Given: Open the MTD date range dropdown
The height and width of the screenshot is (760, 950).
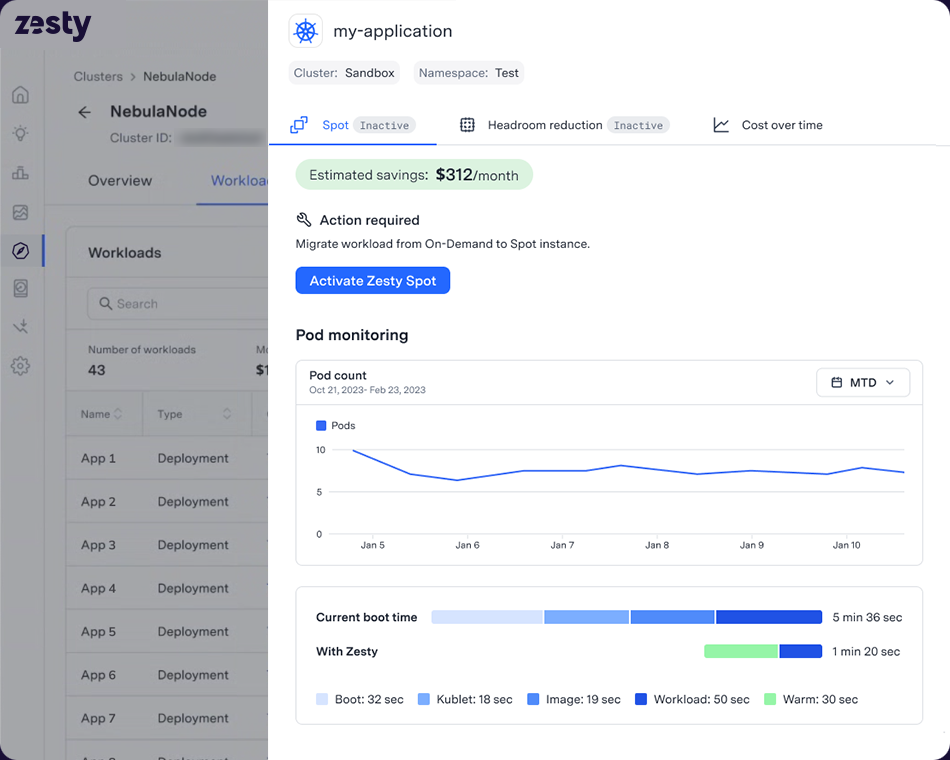Looking at the screenshot, I should 863,382.
